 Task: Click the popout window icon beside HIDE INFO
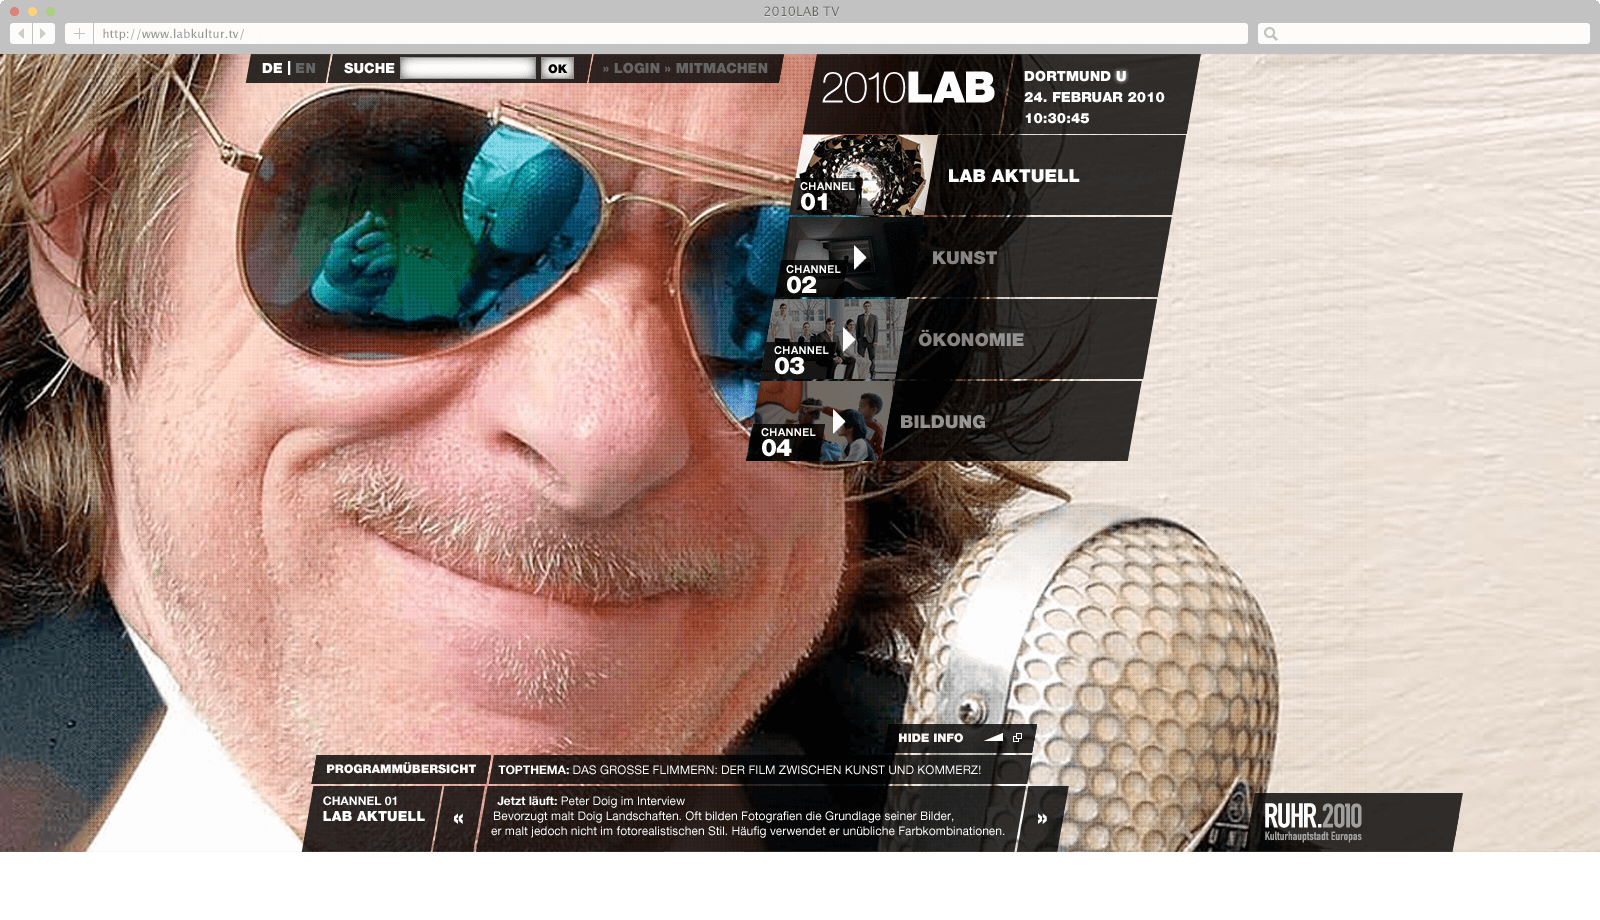[x=1018, y=738]
